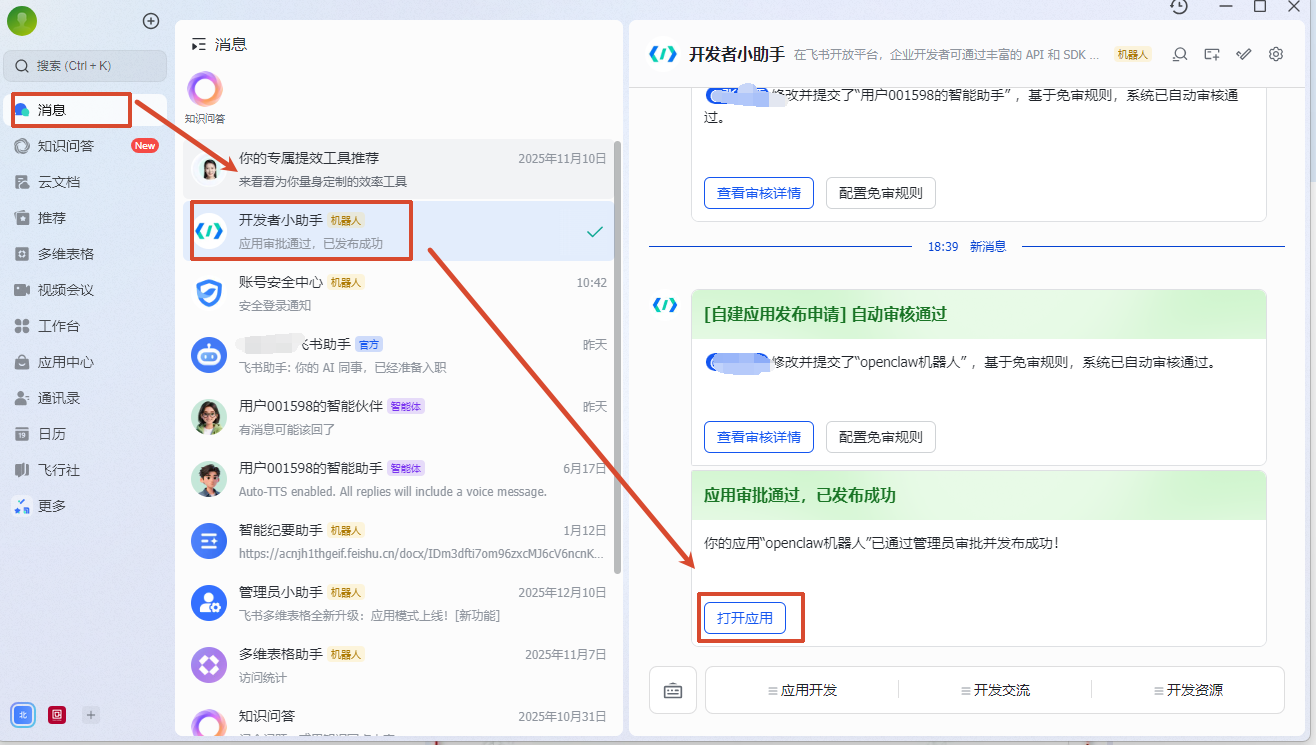This screenshot has height=745, width=1316.
Task: Open chat settings gear icon
Action: coord(1276,54)
